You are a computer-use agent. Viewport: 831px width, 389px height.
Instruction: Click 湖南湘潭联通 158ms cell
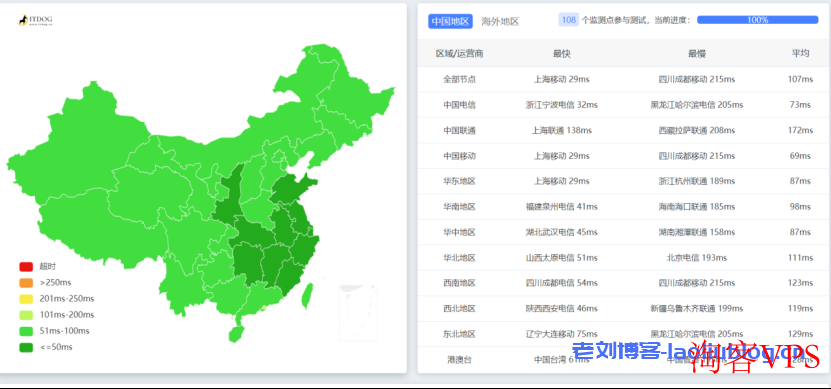[697, 232]
